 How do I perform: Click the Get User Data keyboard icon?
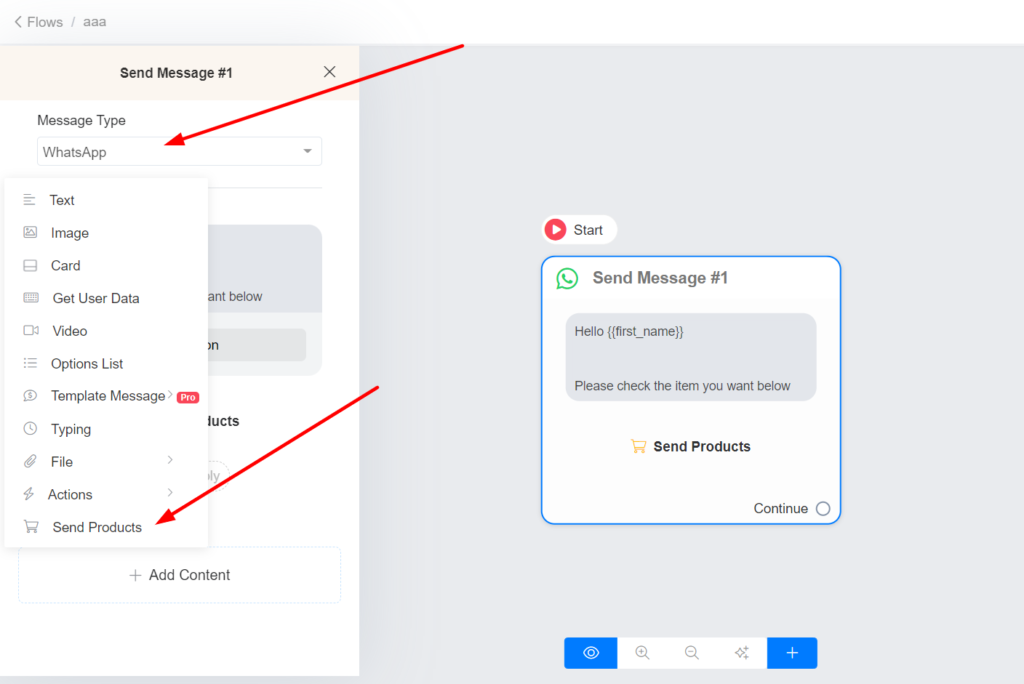pyautogui.click(x=31, y=298)
